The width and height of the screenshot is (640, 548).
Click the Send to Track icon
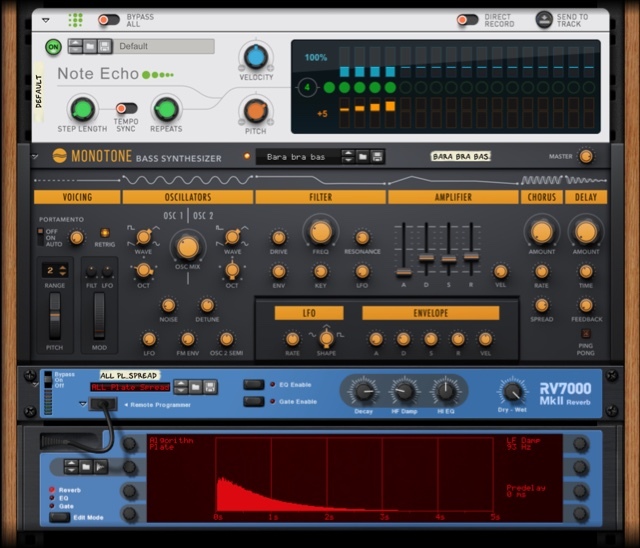544,19
